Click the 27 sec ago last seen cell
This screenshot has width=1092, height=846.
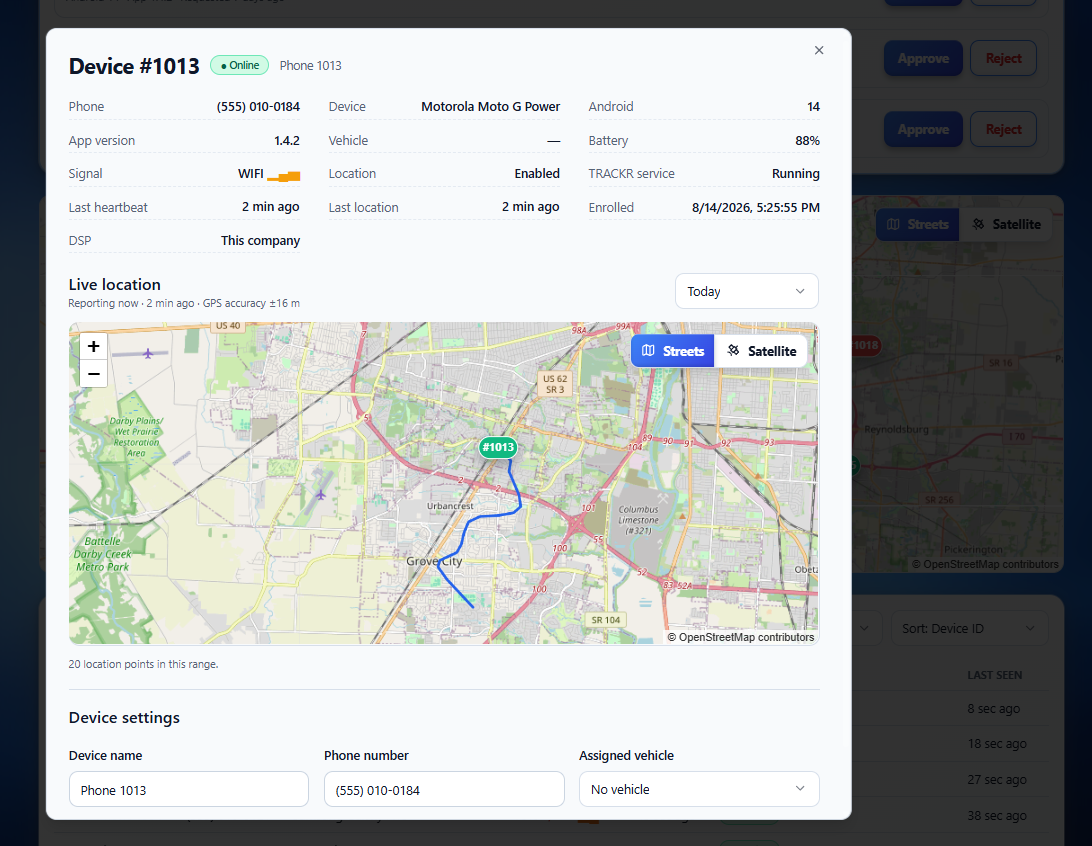coord(997,780)
